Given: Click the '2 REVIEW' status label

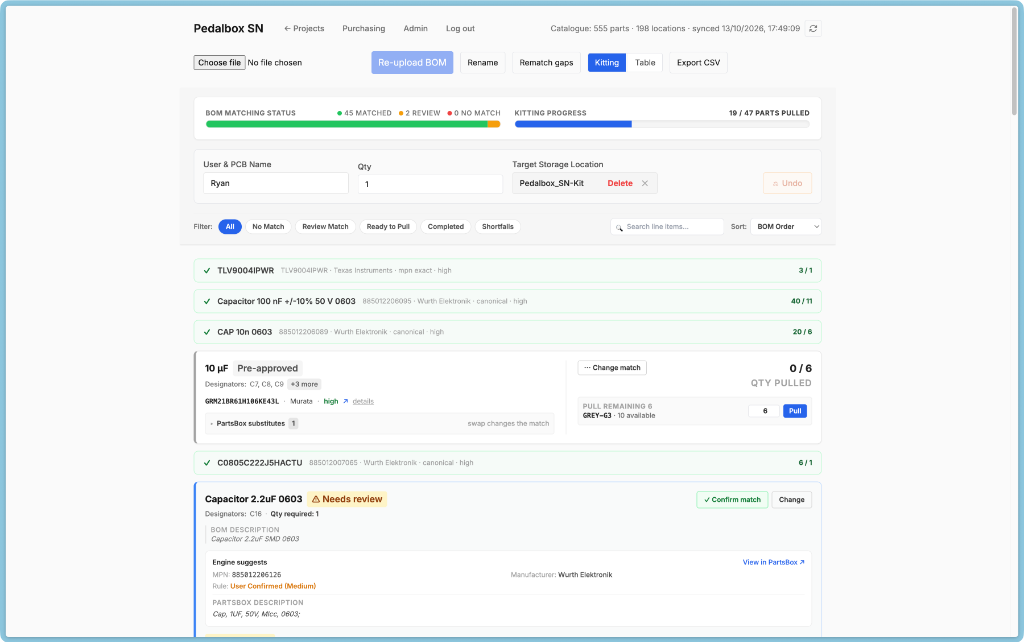Looking at the screenshot, I should (419, 113).
